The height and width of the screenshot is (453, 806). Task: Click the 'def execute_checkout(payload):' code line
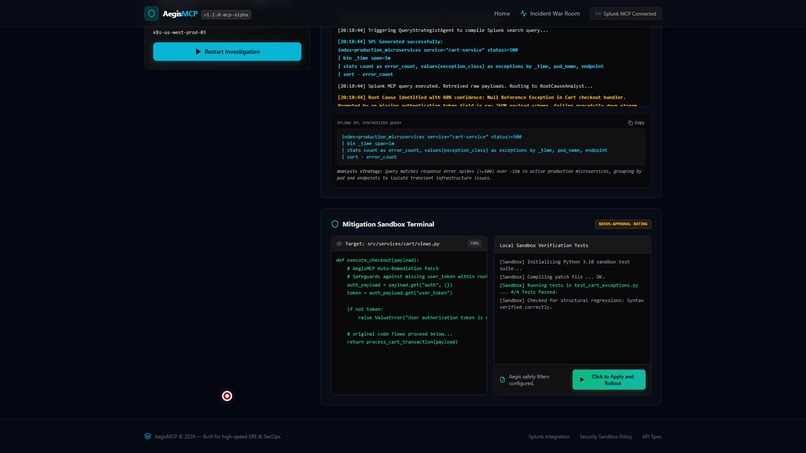pos(377,260)
